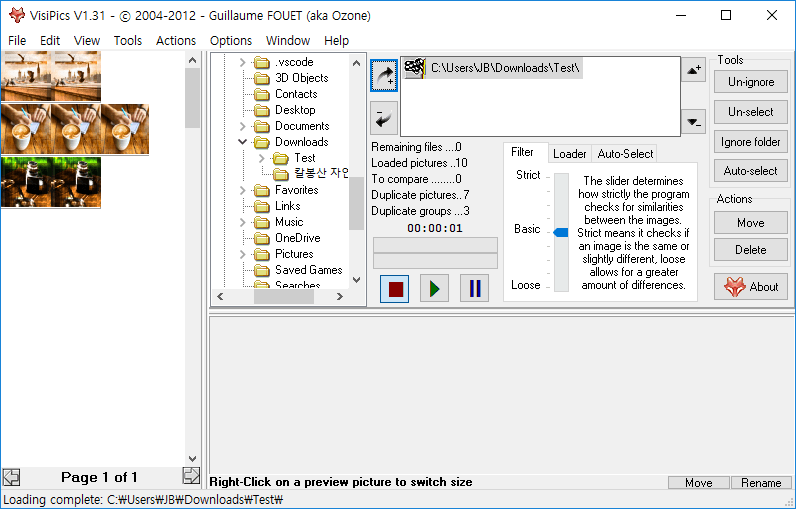Screen dimensions: 796x509
Task: Select the Documents folder
Action: coord(291,126)
